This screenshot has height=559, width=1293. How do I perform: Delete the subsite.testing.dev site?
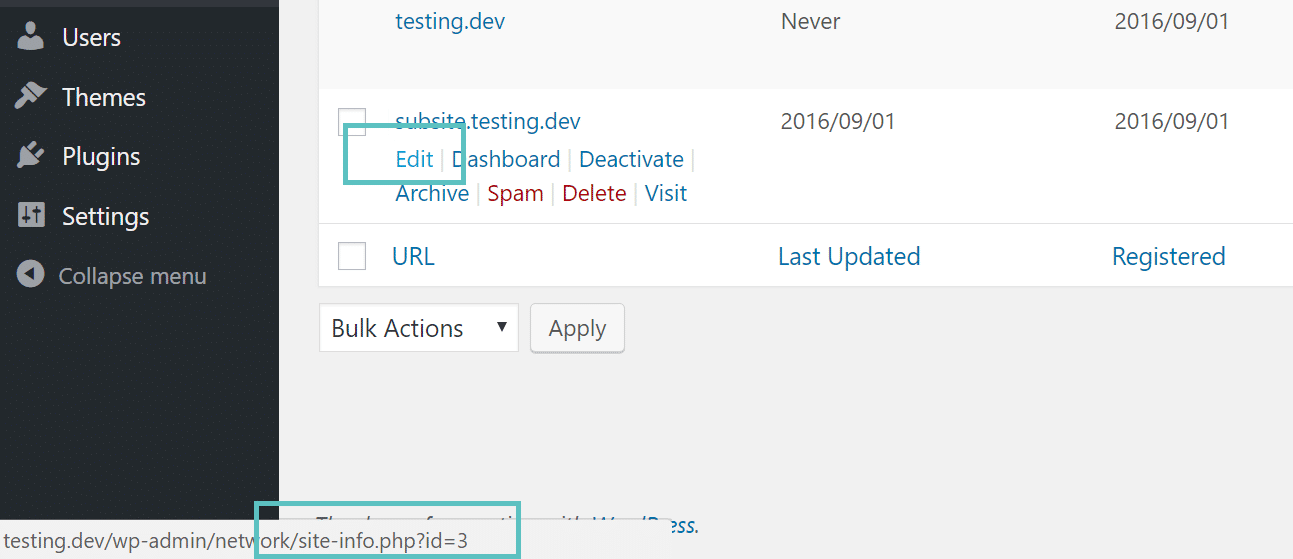594,193
